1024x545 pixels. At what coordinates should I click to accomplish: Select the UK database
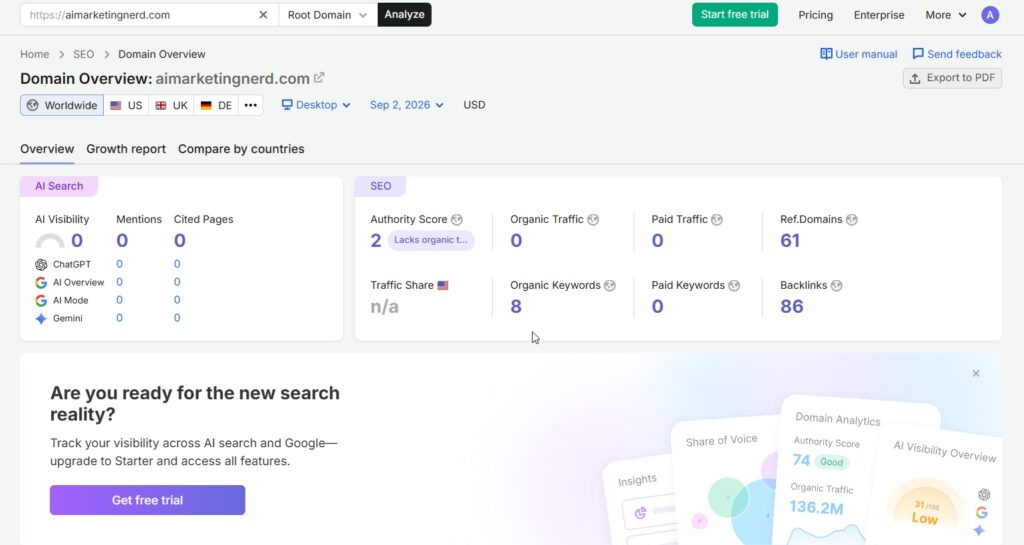pos(172,105)
